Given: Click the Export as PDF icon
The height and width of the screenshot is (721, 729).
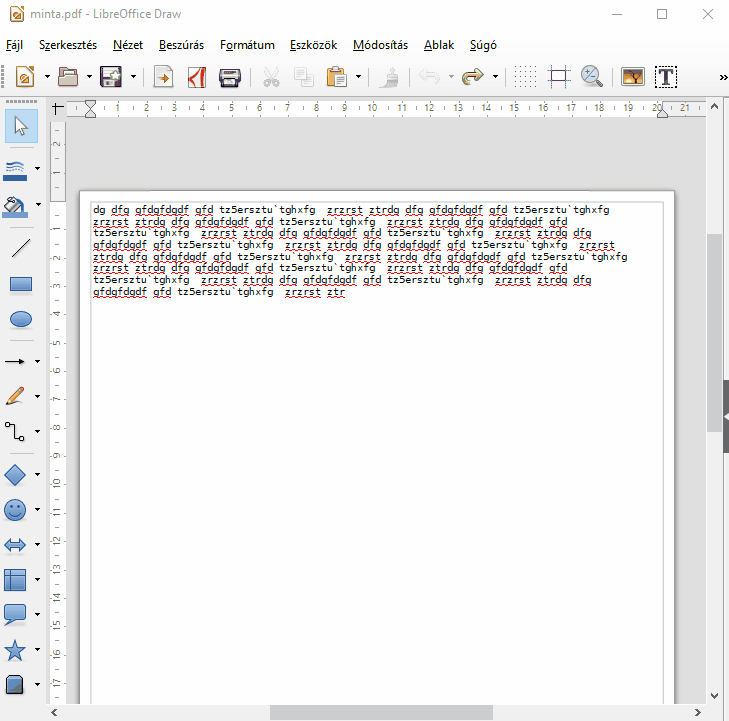Looking at the screenshot, I should tap(197, 77).
